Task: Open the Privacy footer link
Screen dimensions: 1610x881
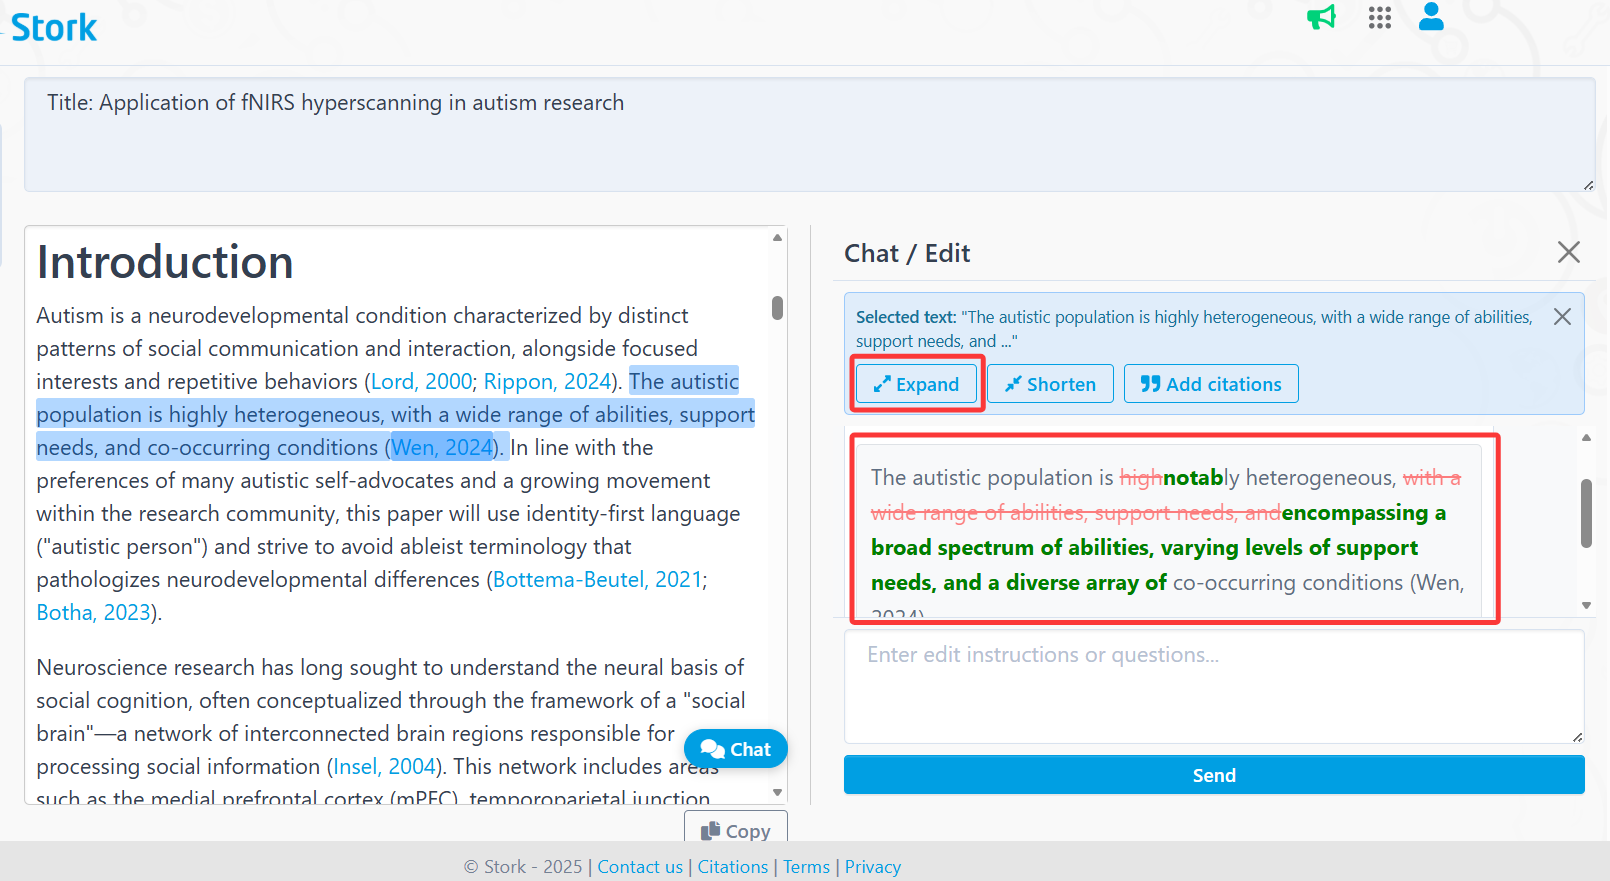Action: 872,867
